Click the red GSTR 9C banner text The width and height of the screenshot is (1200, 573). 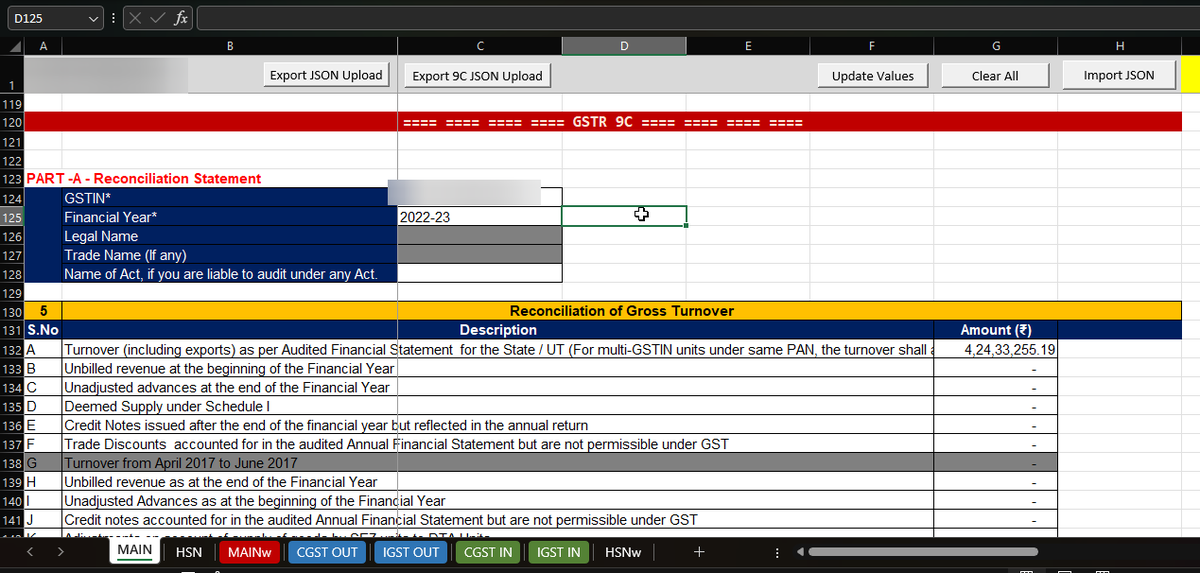pos(602,122)
